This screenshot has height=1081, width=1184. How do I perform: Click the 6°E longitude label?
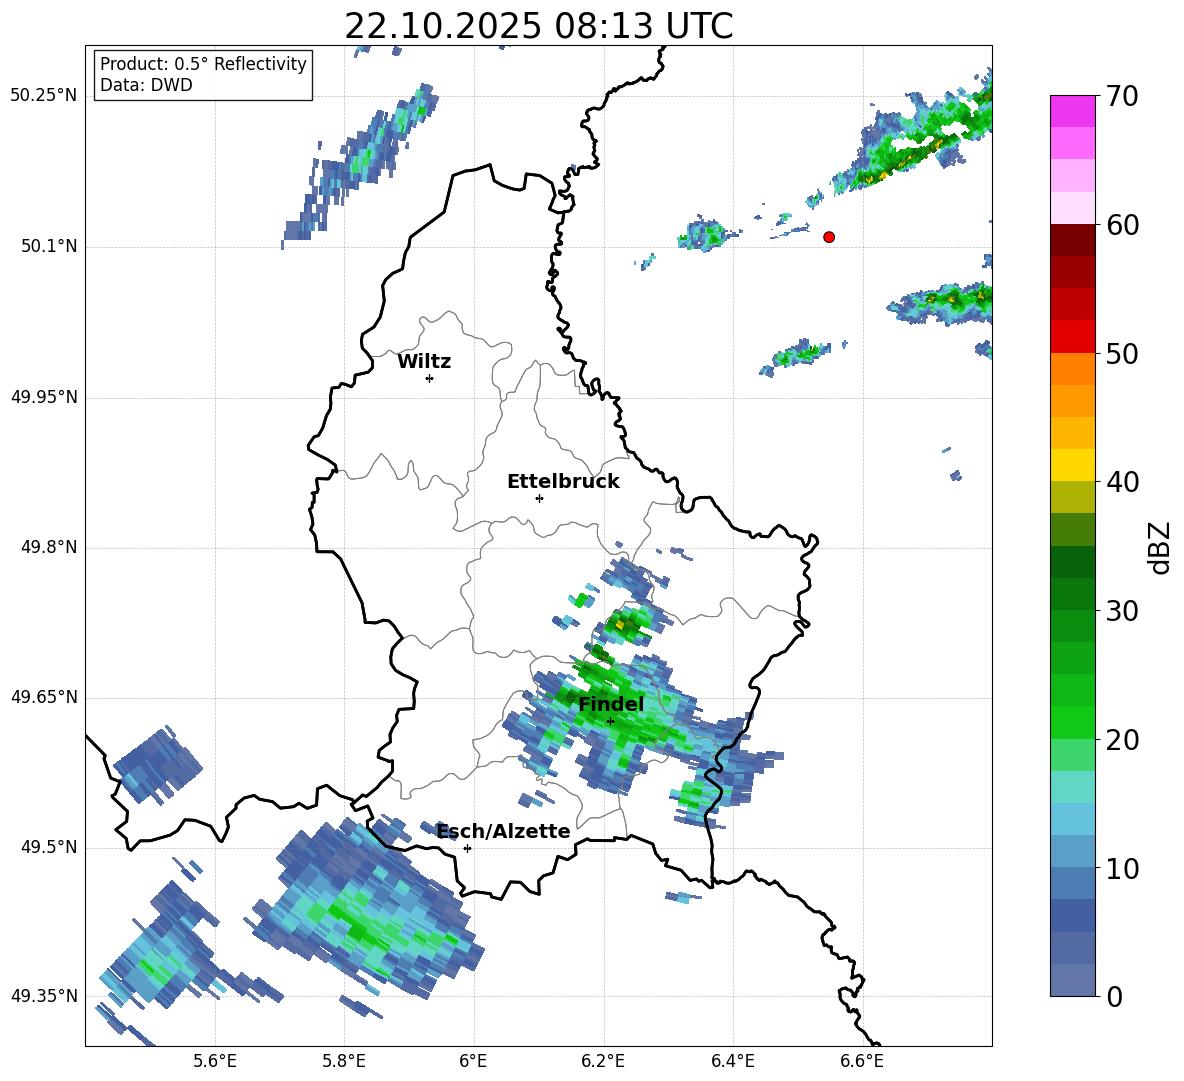(x=473, y=1062)
